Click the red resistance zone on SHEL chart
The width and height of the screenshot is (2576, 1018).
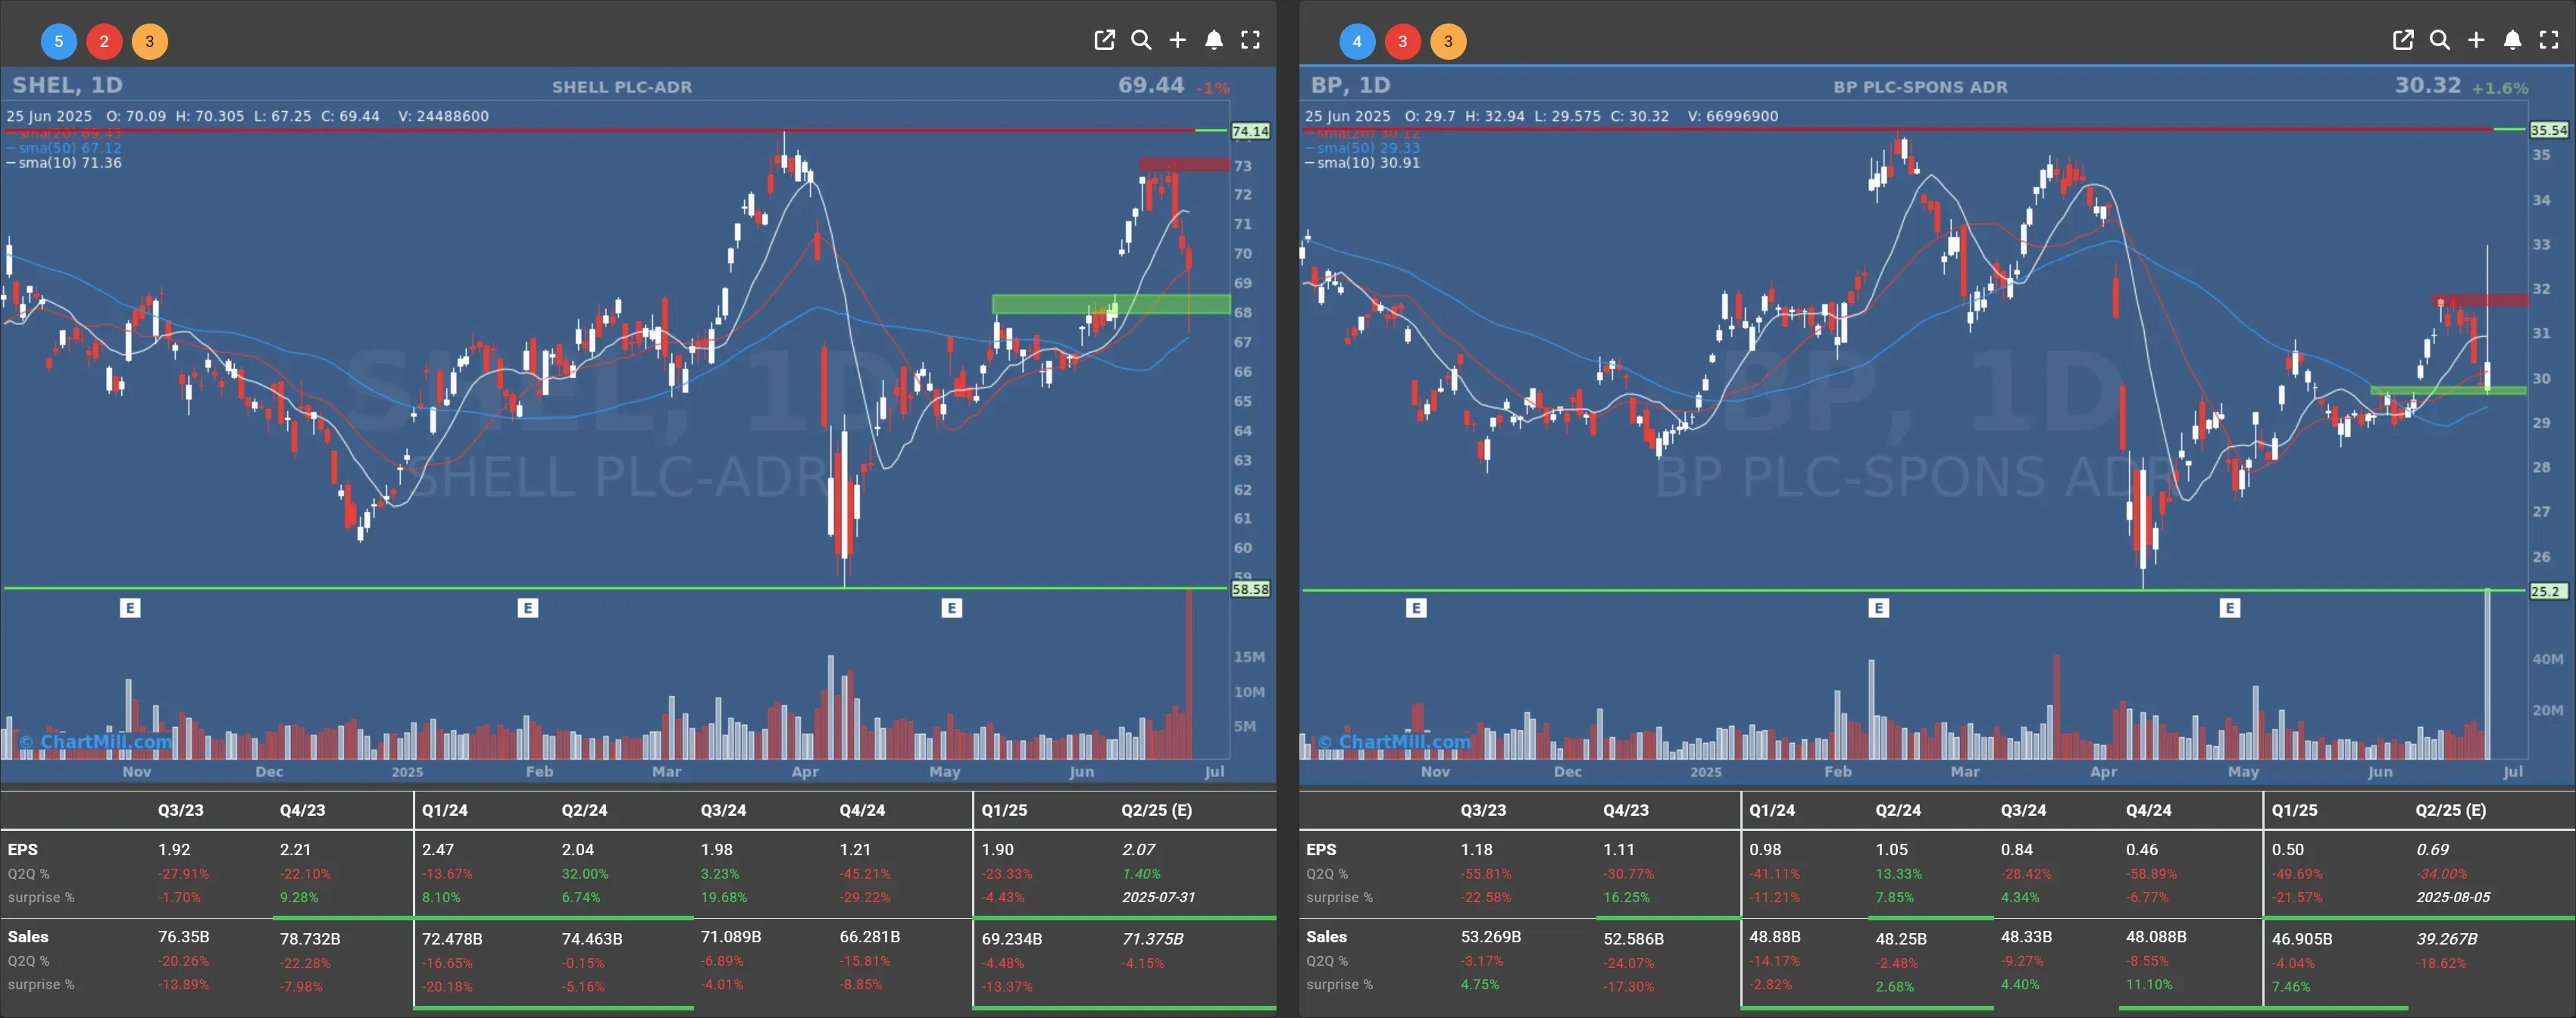1184,164
